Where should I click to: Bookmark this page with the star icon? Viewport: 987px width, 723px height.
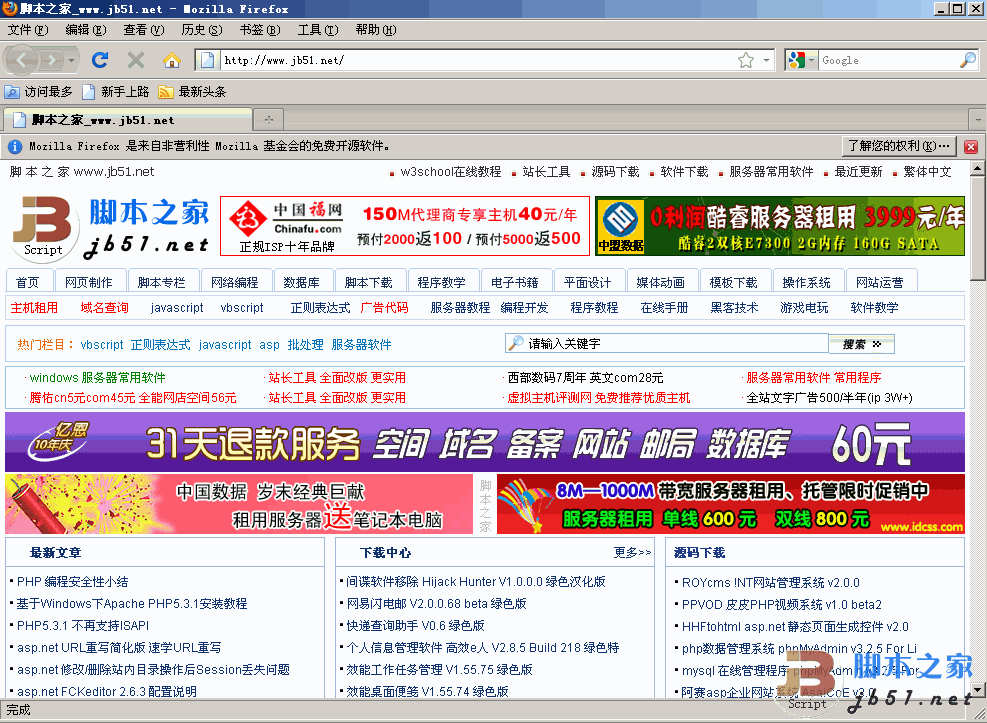tap(746, 60)
